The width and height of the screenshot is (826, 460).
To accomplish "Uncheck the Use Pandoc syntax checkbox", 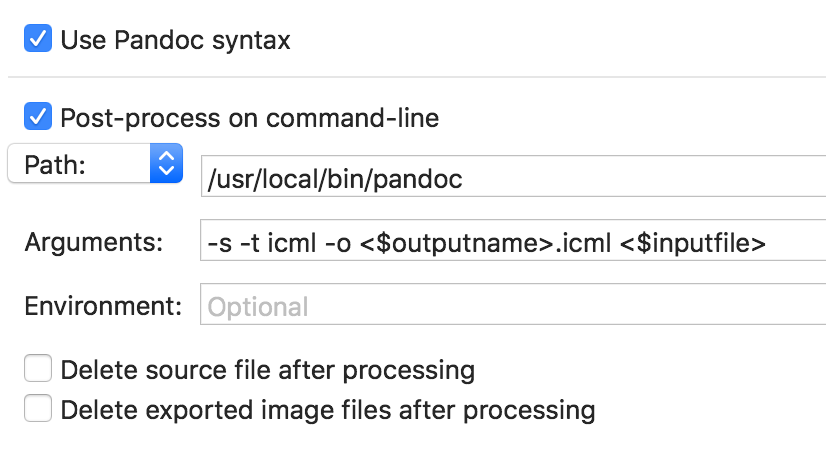I will click(38, 38).
